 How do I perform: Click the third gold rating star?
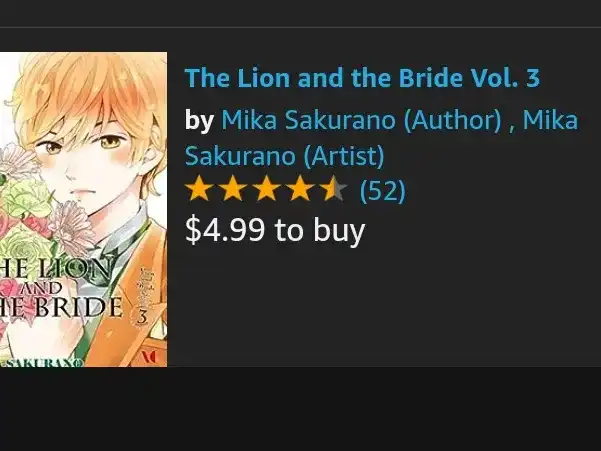point(266,189)
